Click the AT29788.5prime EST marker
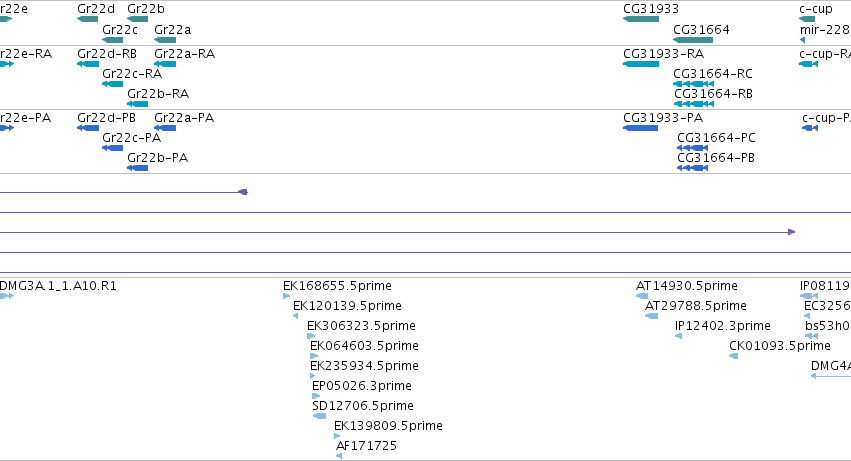The width and height of the screenshot is (851, 461). [652, 316]
